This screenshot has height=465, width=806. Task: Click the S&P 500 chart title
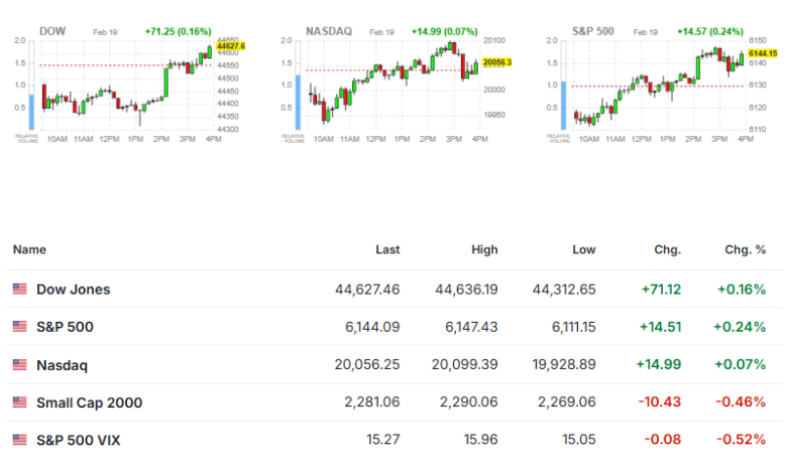(x=593, y=31)
